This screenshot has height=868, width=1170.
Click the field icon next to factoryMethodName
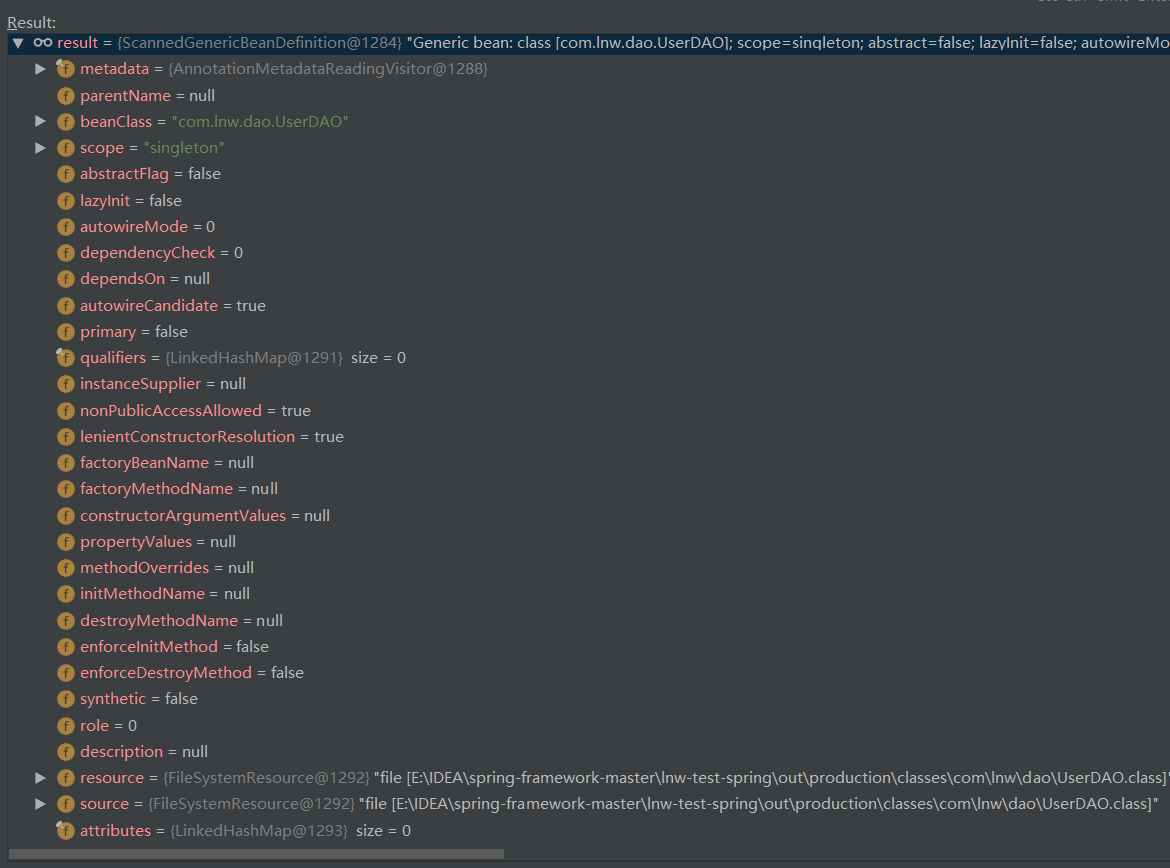coord(66,490)
